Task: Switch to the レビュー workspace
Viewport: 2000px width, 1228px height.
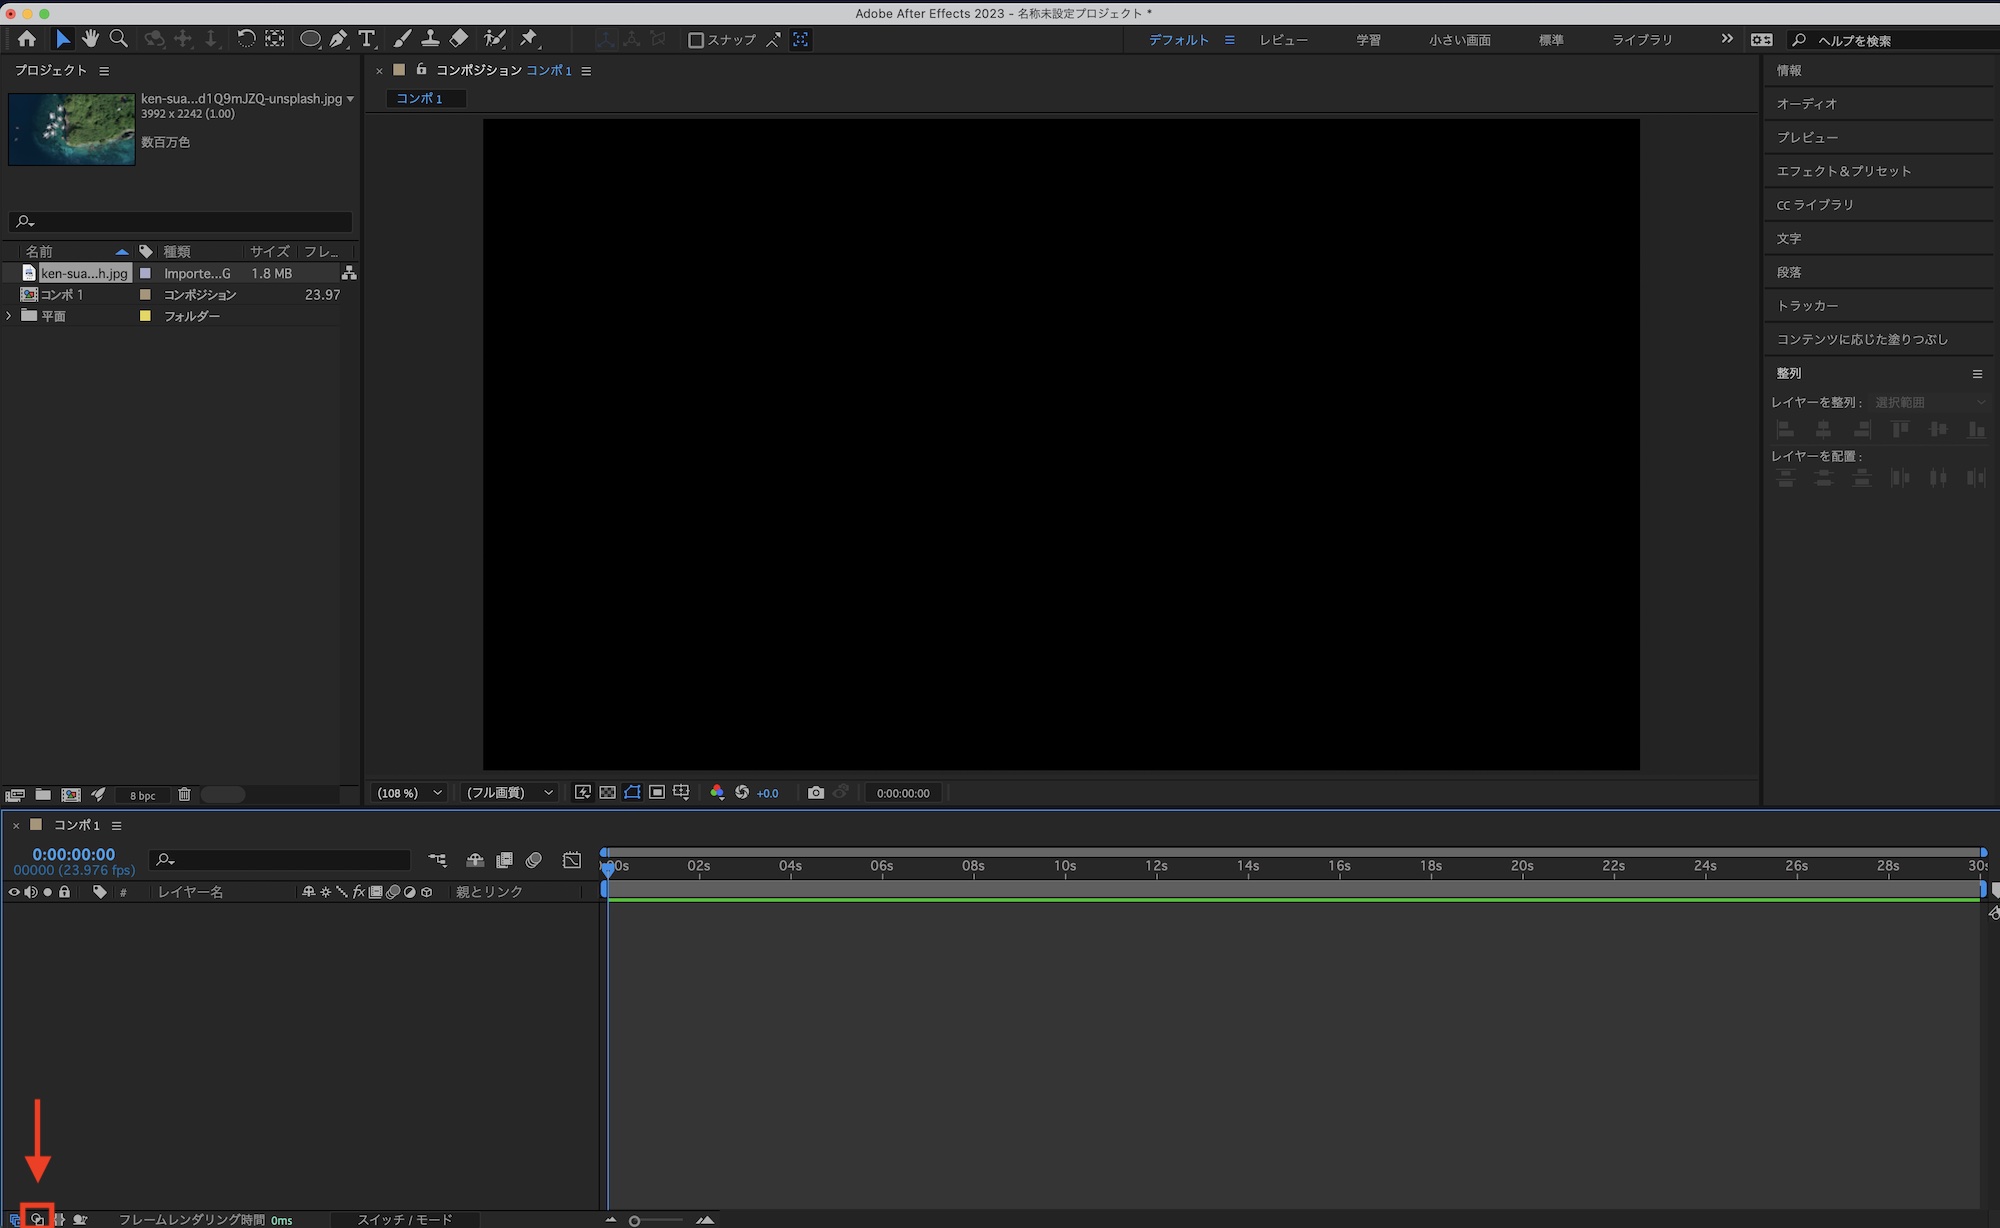Action: coord(1283,40)
